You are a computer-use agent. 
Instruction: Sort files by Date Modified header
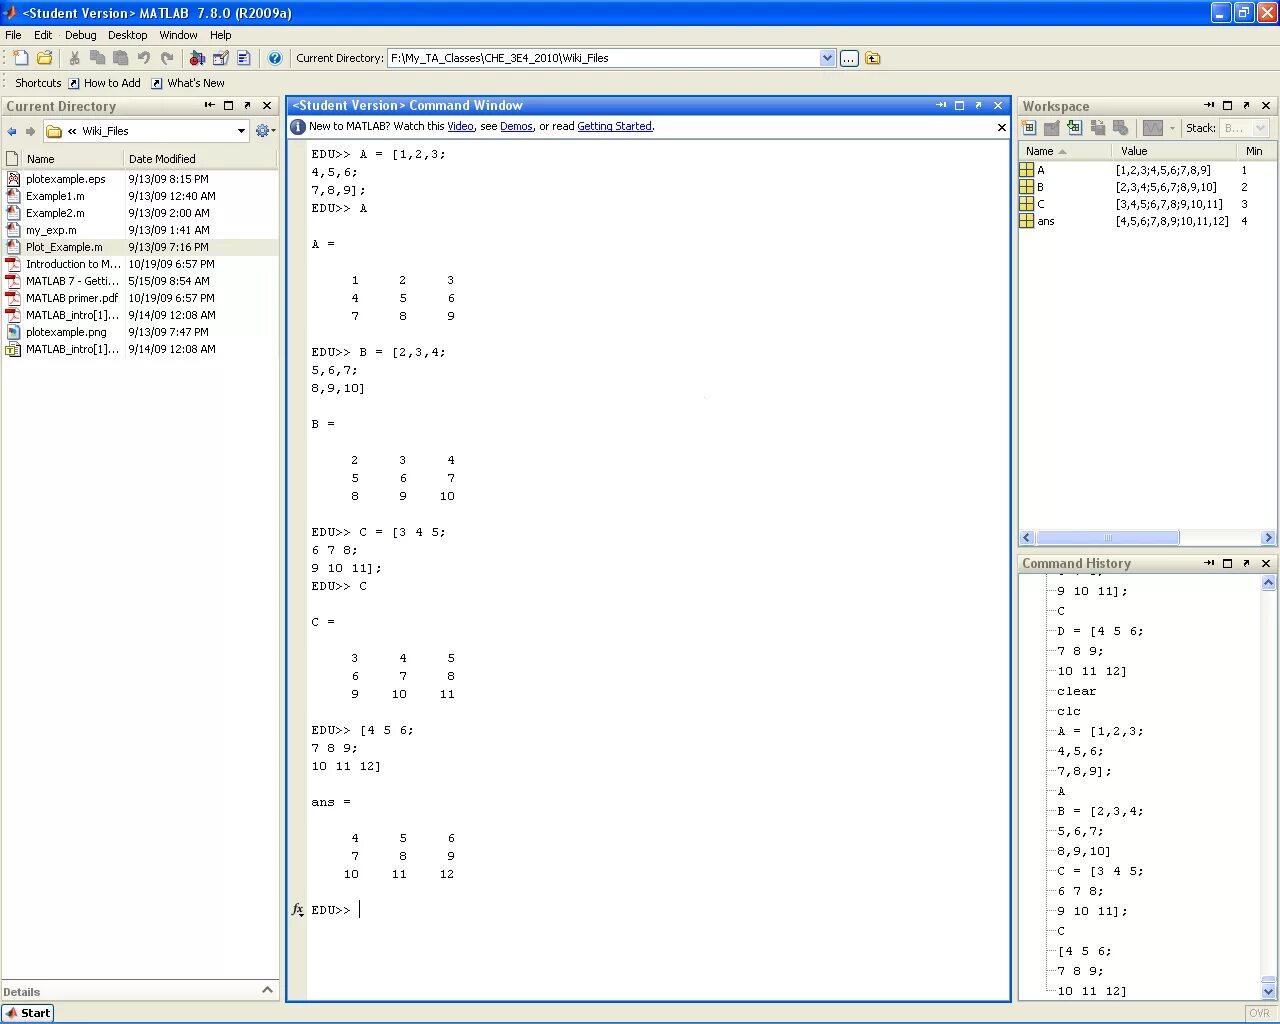point(200,159)
